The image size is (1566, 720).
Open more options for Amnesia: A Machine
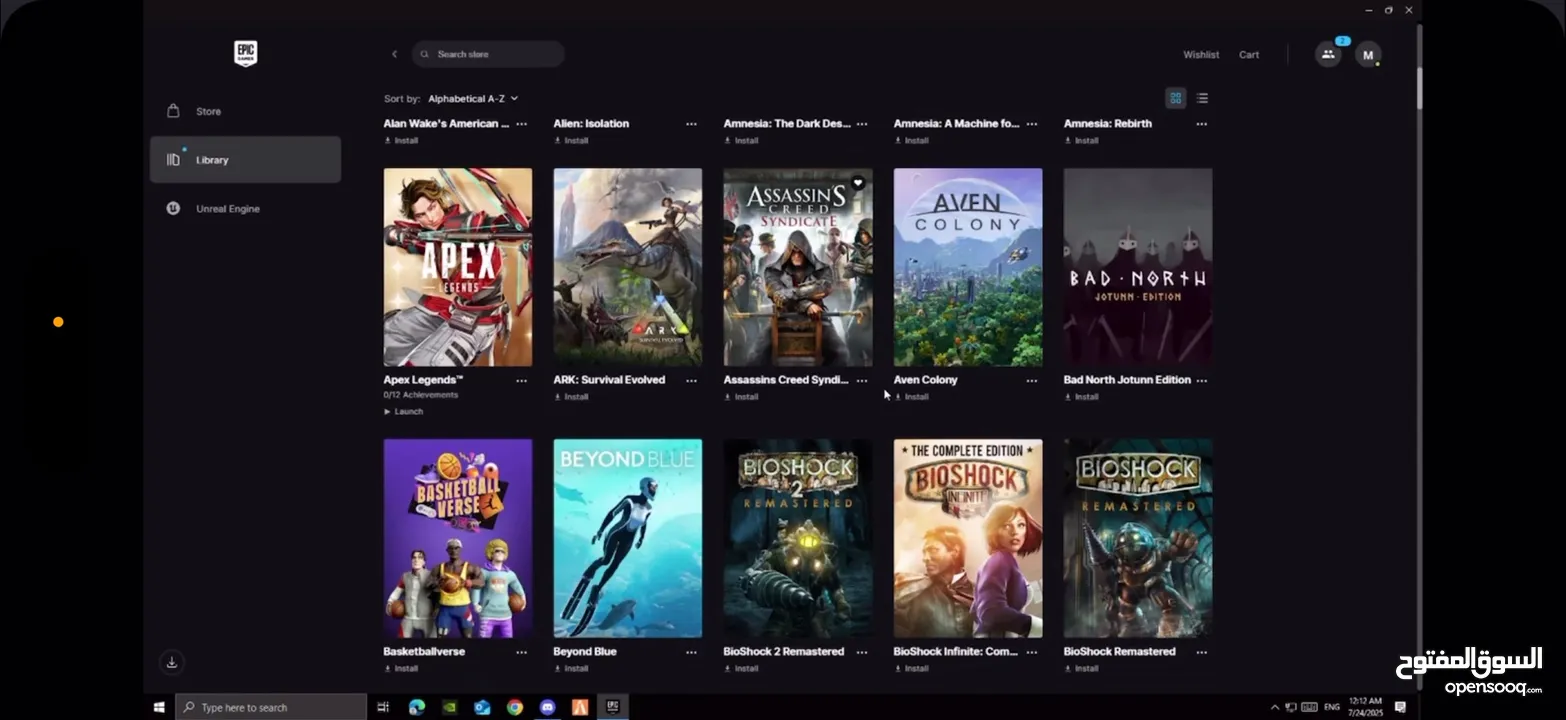[1032, 124]
